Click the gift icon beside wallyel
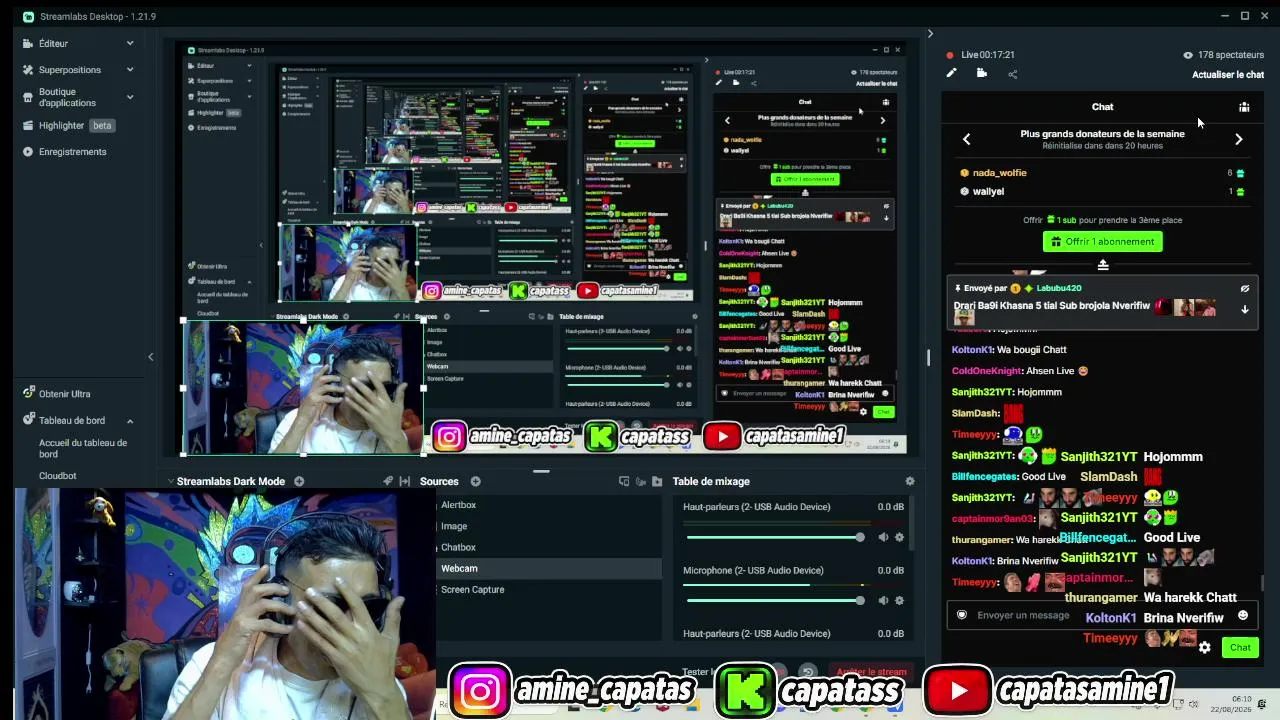The height and width of the screenshot is (720, 1280). tap(1240, 192)
